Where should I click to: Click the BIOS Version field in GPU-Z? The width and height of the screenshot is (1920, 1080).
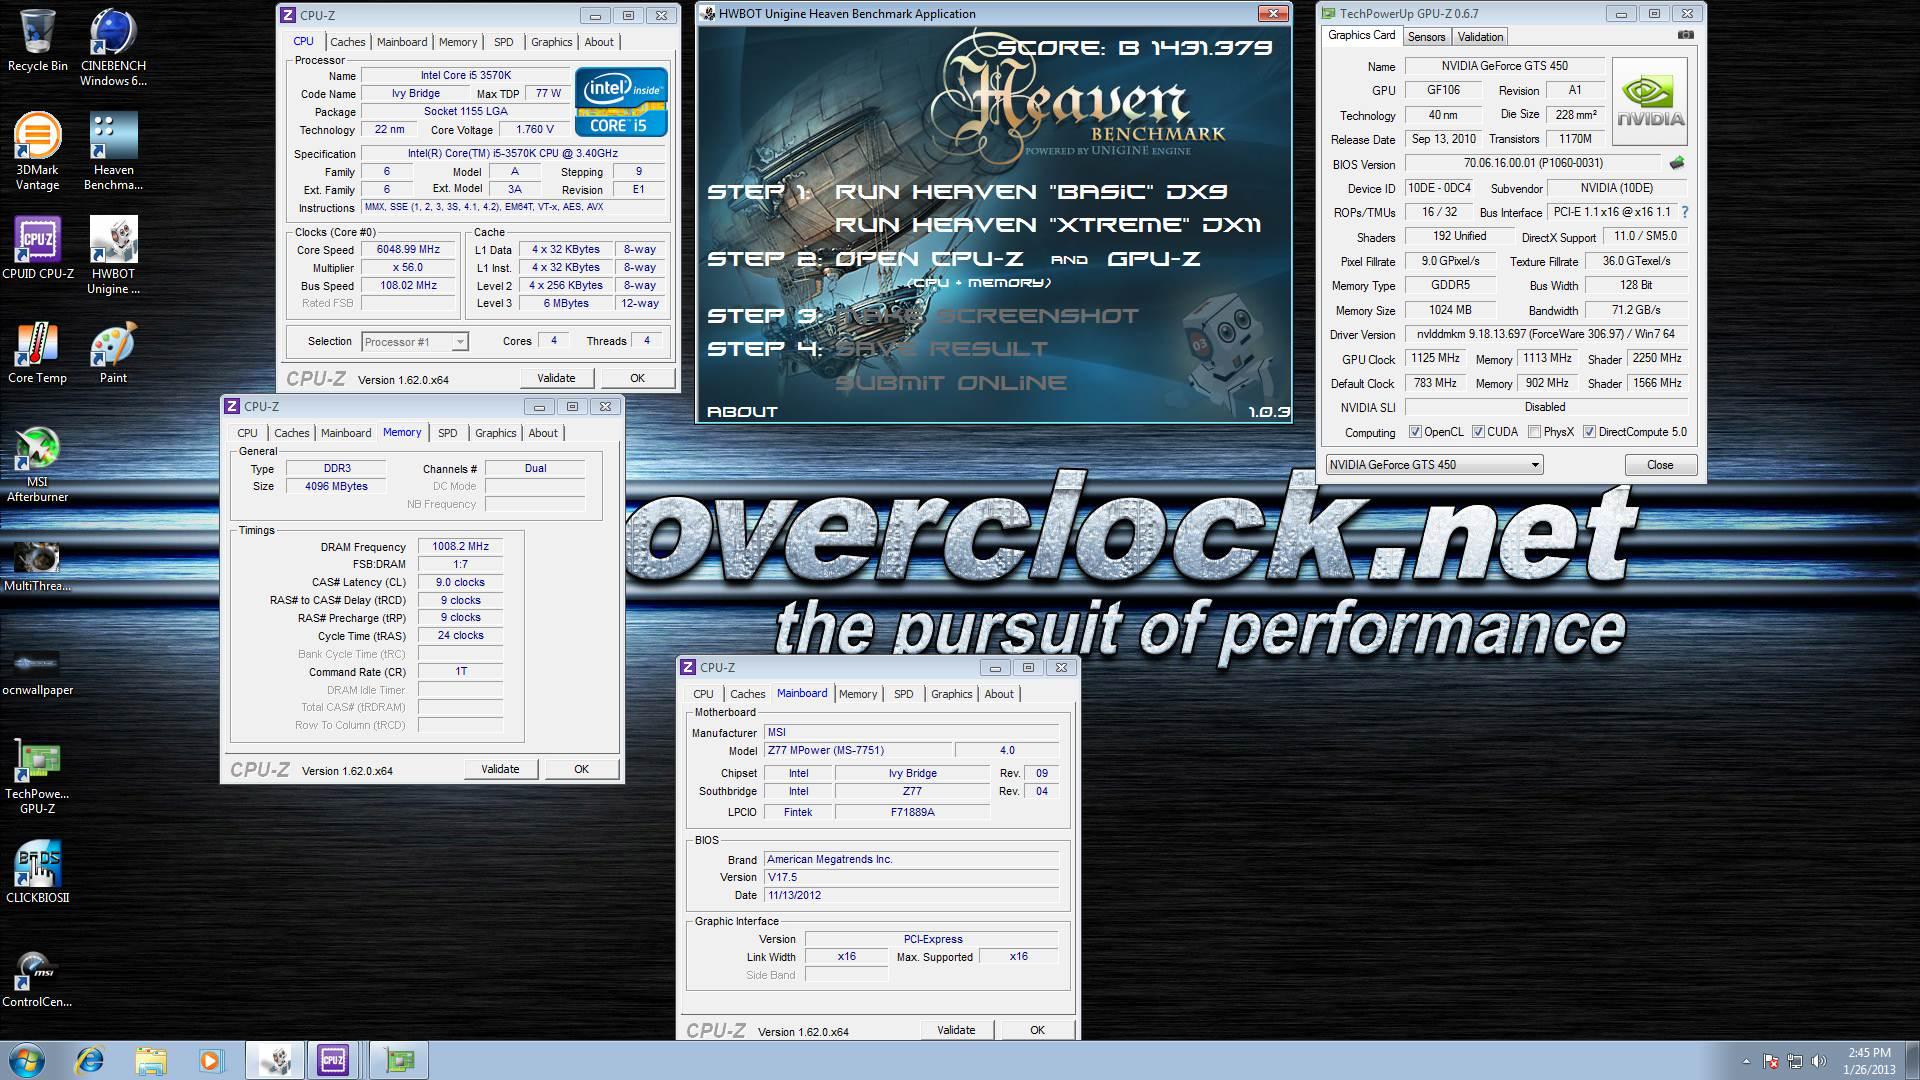coord(1533,163)
